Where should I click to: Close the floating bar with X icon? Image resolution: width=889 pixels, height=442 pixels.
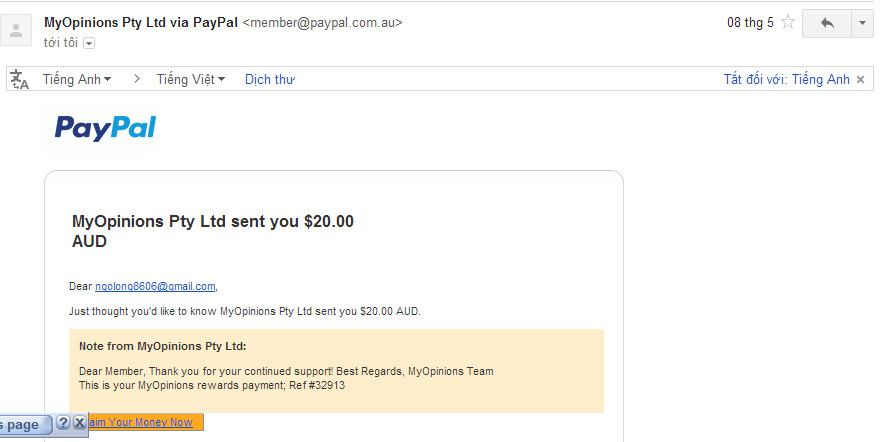(79, 423)
